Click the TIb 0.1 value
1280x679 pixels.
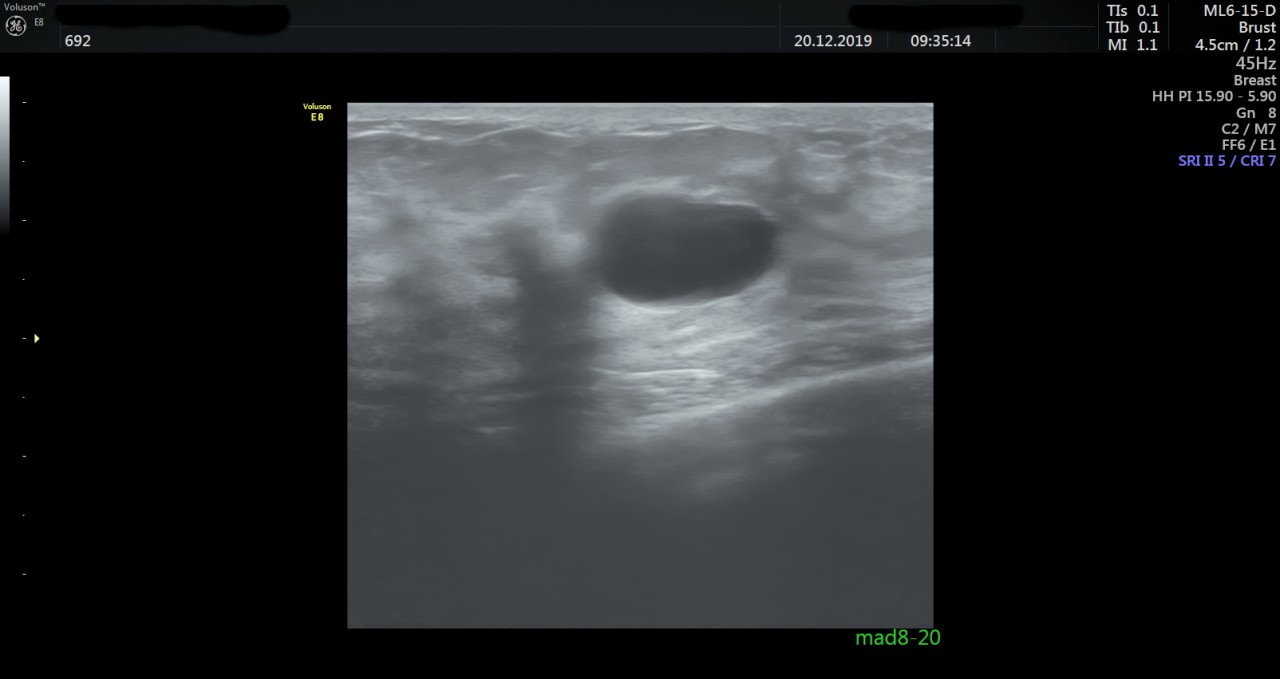(1133, 28)
